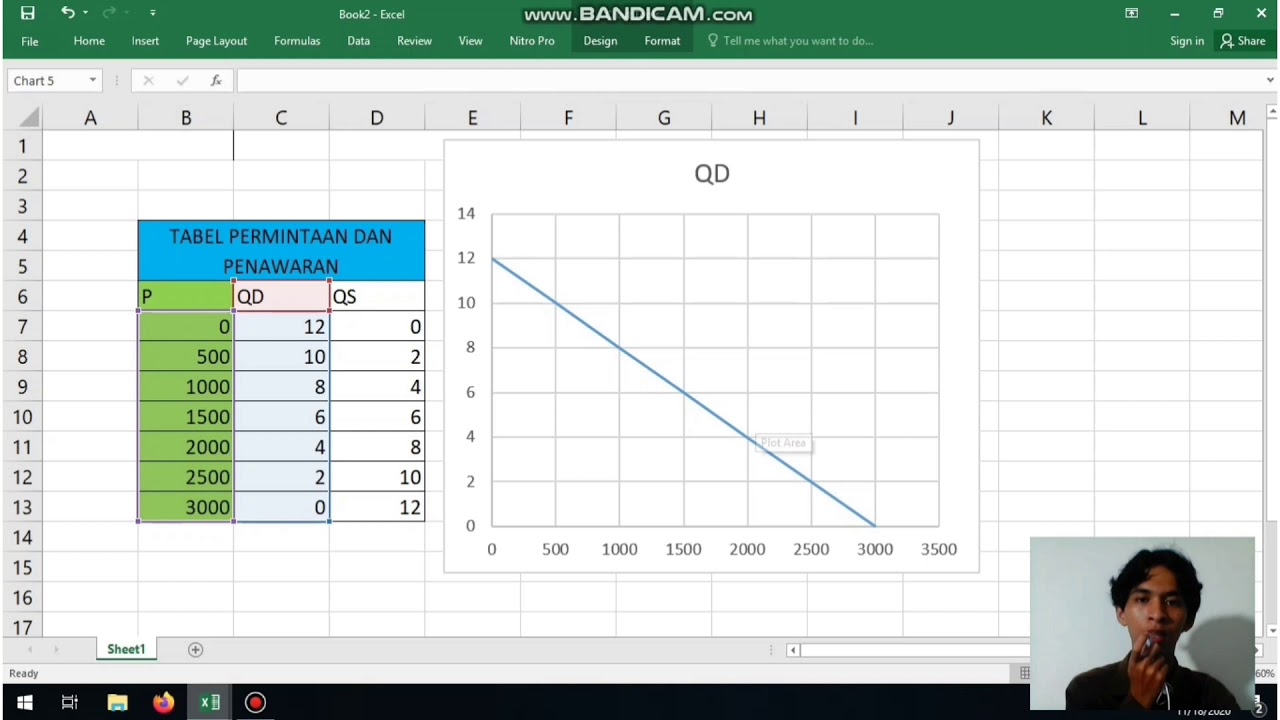Viewport: 1280px width, 720px height.
Task: Click the Select All corner triangle
Action: tap(29, 119)
